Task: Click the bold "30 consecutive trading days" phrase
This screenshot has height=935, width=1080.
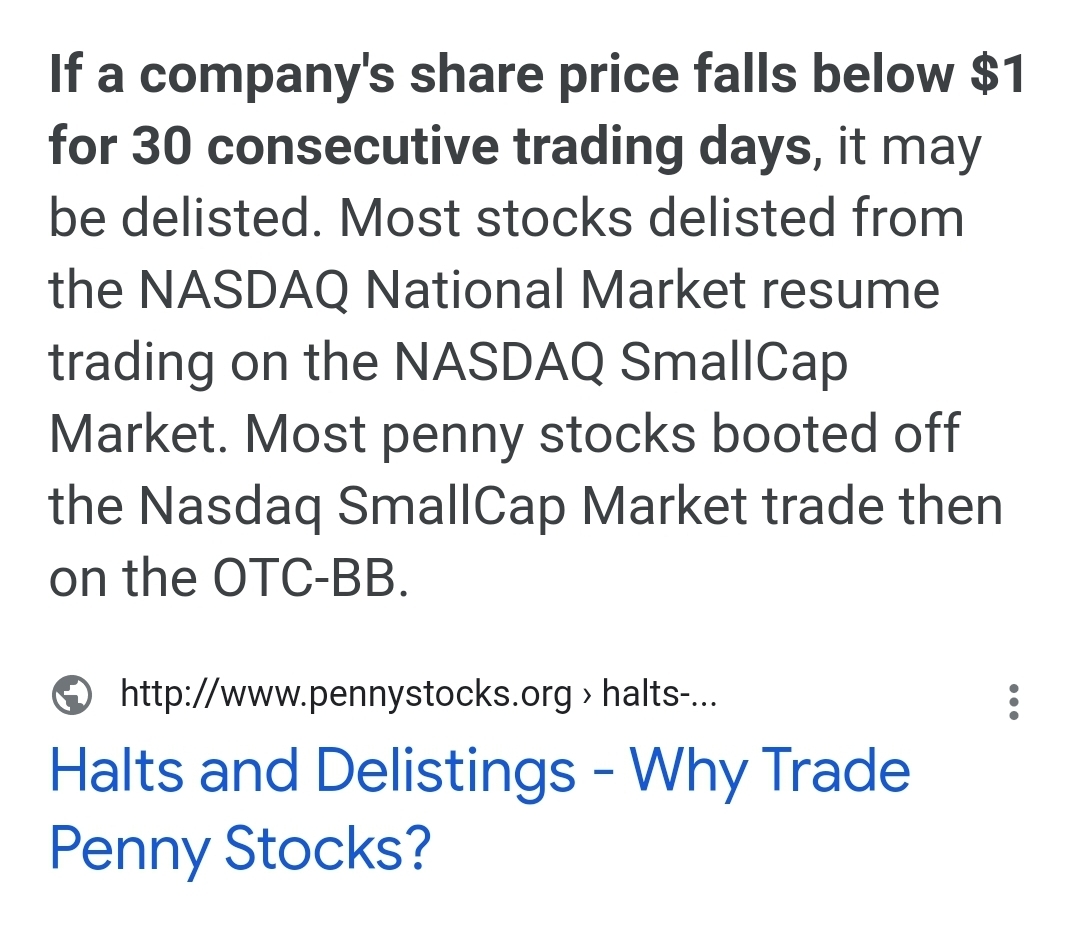Action: point(472,146)
